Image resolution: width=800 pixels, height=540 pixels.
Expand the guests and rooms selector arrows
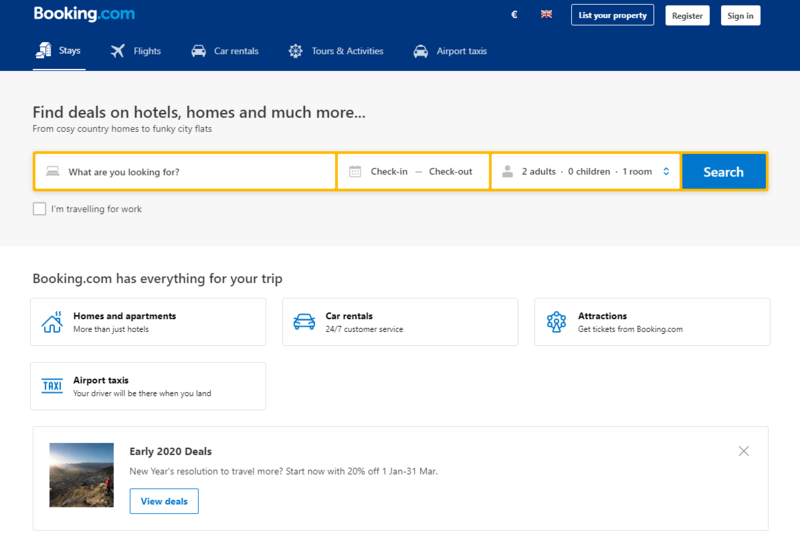pos(666,171)
